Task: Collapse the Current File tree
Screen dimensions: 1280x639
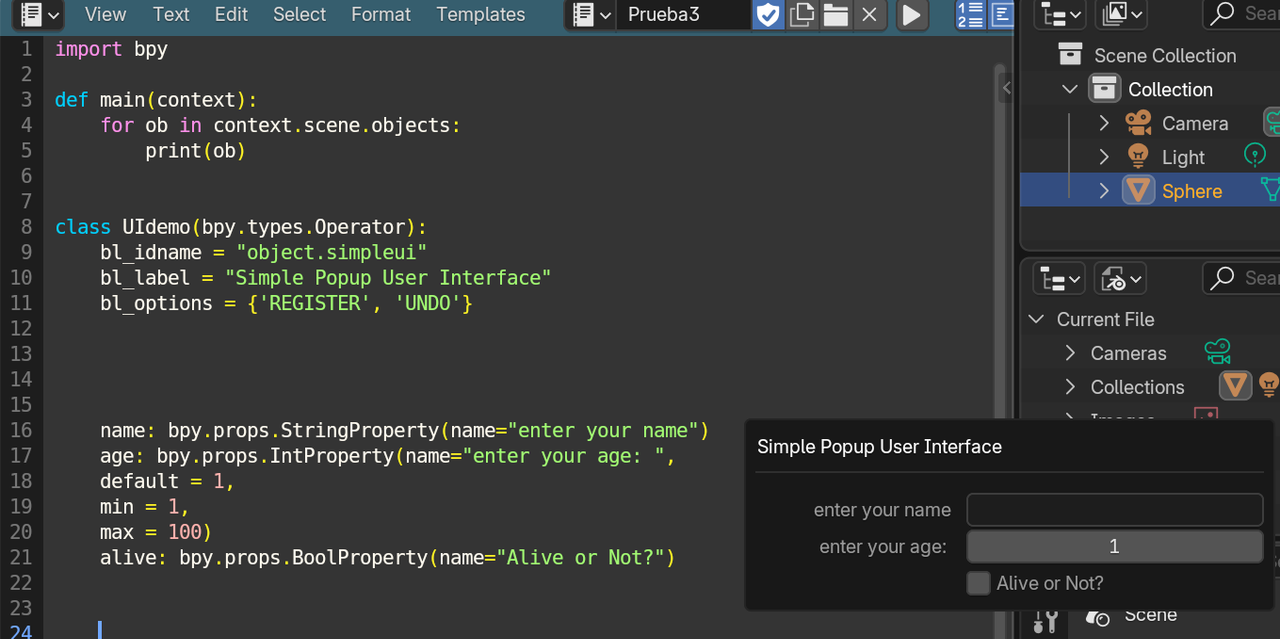Action: (x=1036, y=320)
